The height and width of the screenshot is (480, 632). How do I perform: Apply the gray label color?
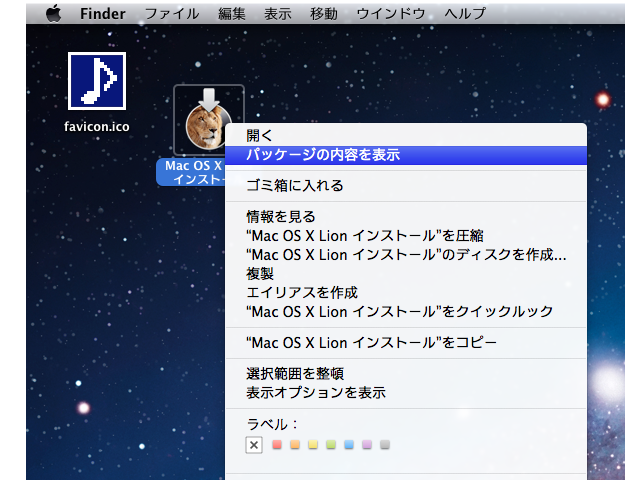point(385,445)
